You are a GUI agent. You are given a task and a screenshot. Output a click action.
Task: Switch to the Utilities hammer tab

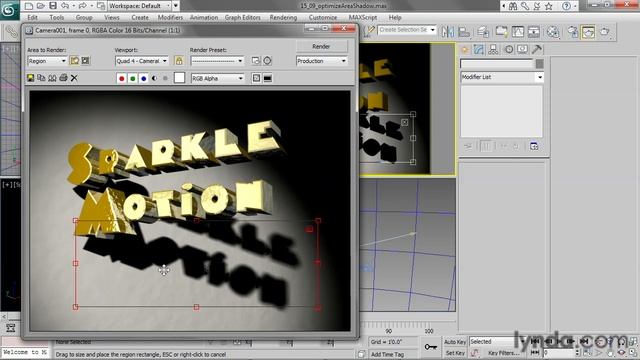(537, 49)
